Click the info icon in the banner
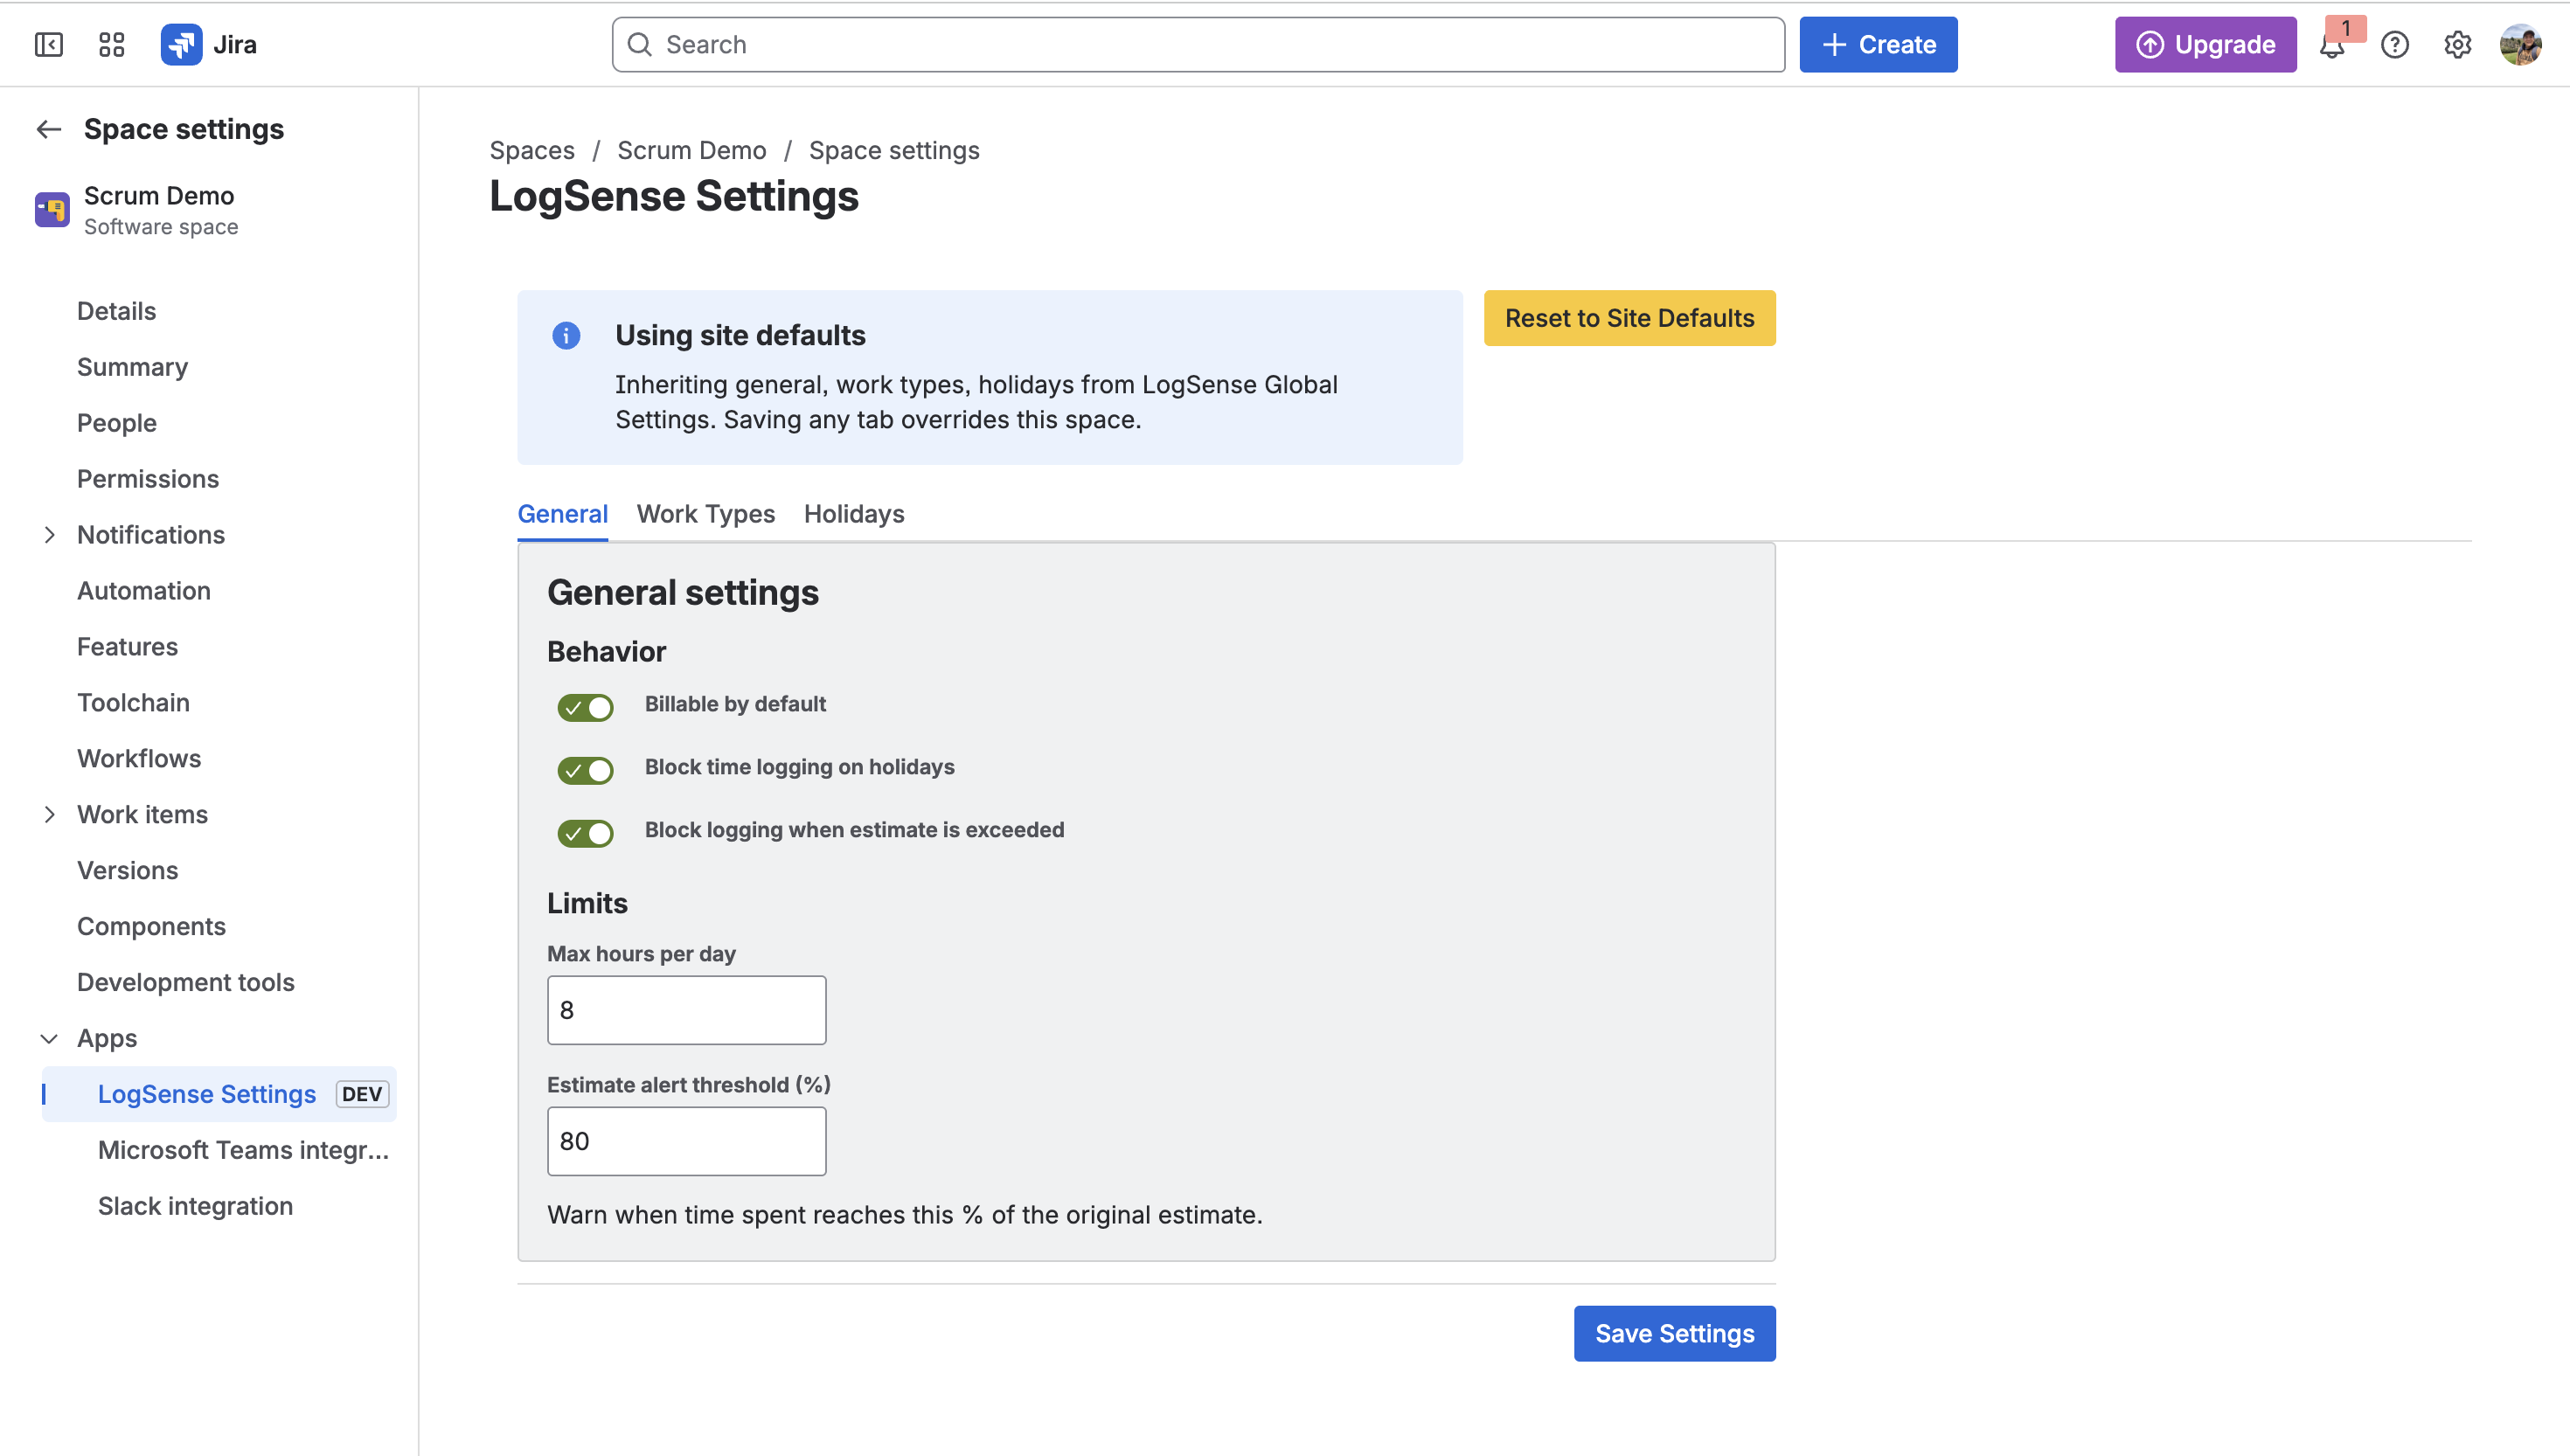 click(566, 336)
